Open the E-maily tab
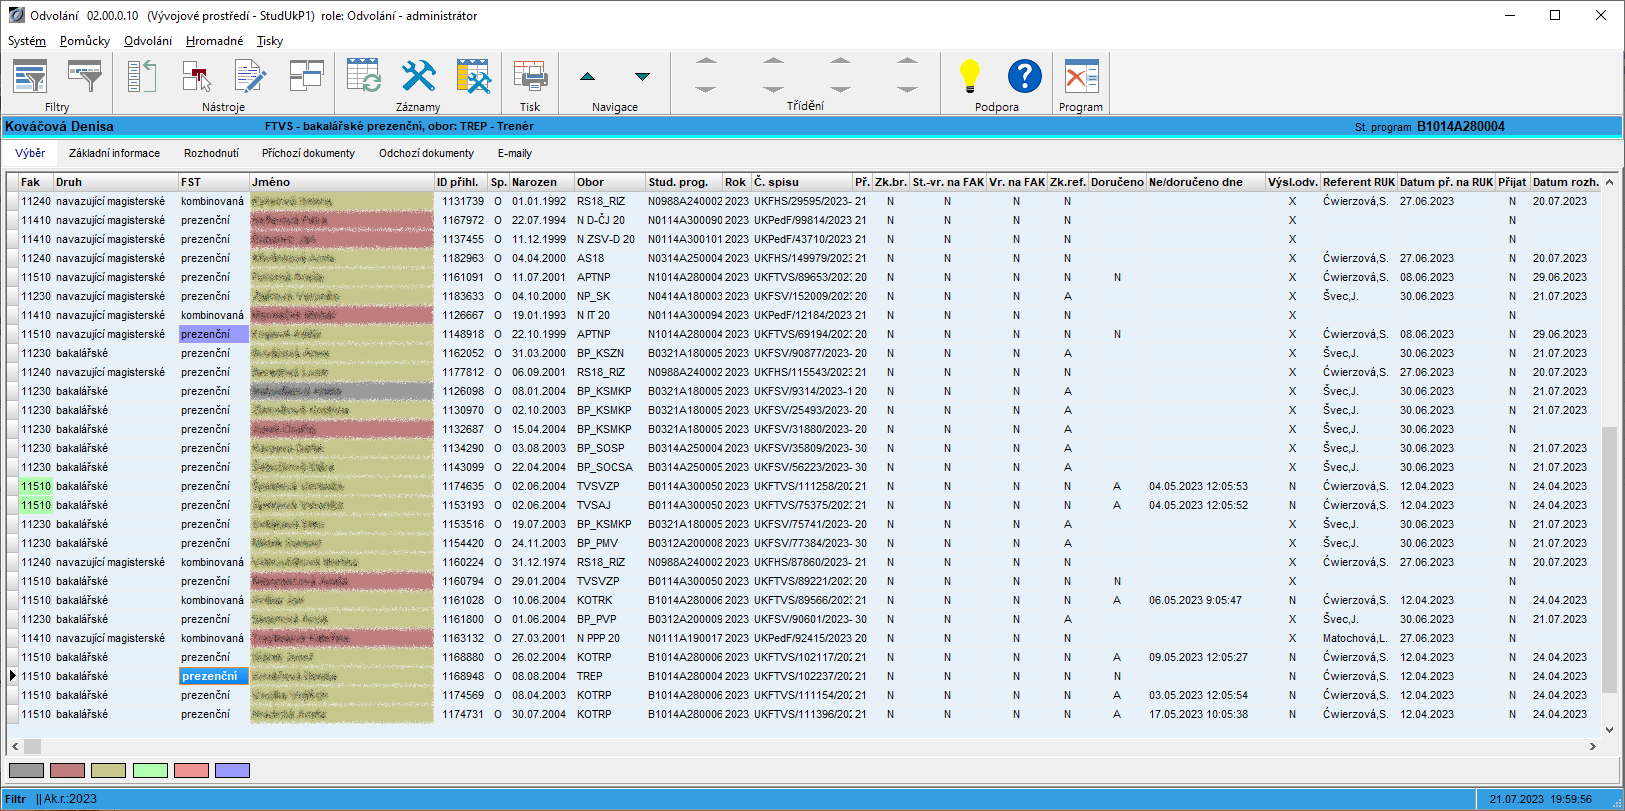1625x811 pixels. (514, 153)
